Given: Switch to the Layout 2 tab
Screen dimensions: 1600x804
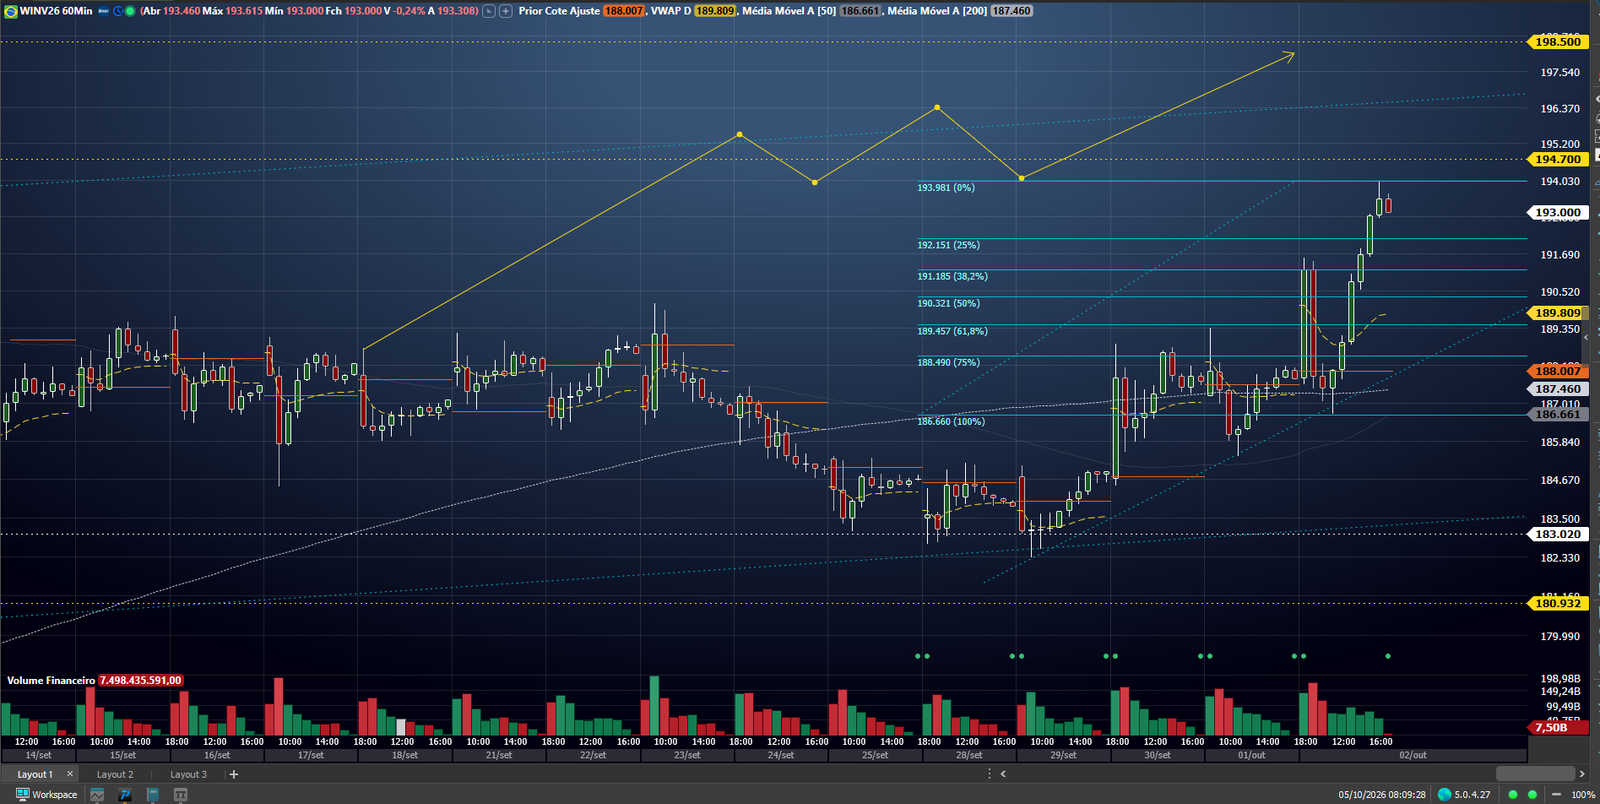Looking at the screenshot, I should [115, 774].
